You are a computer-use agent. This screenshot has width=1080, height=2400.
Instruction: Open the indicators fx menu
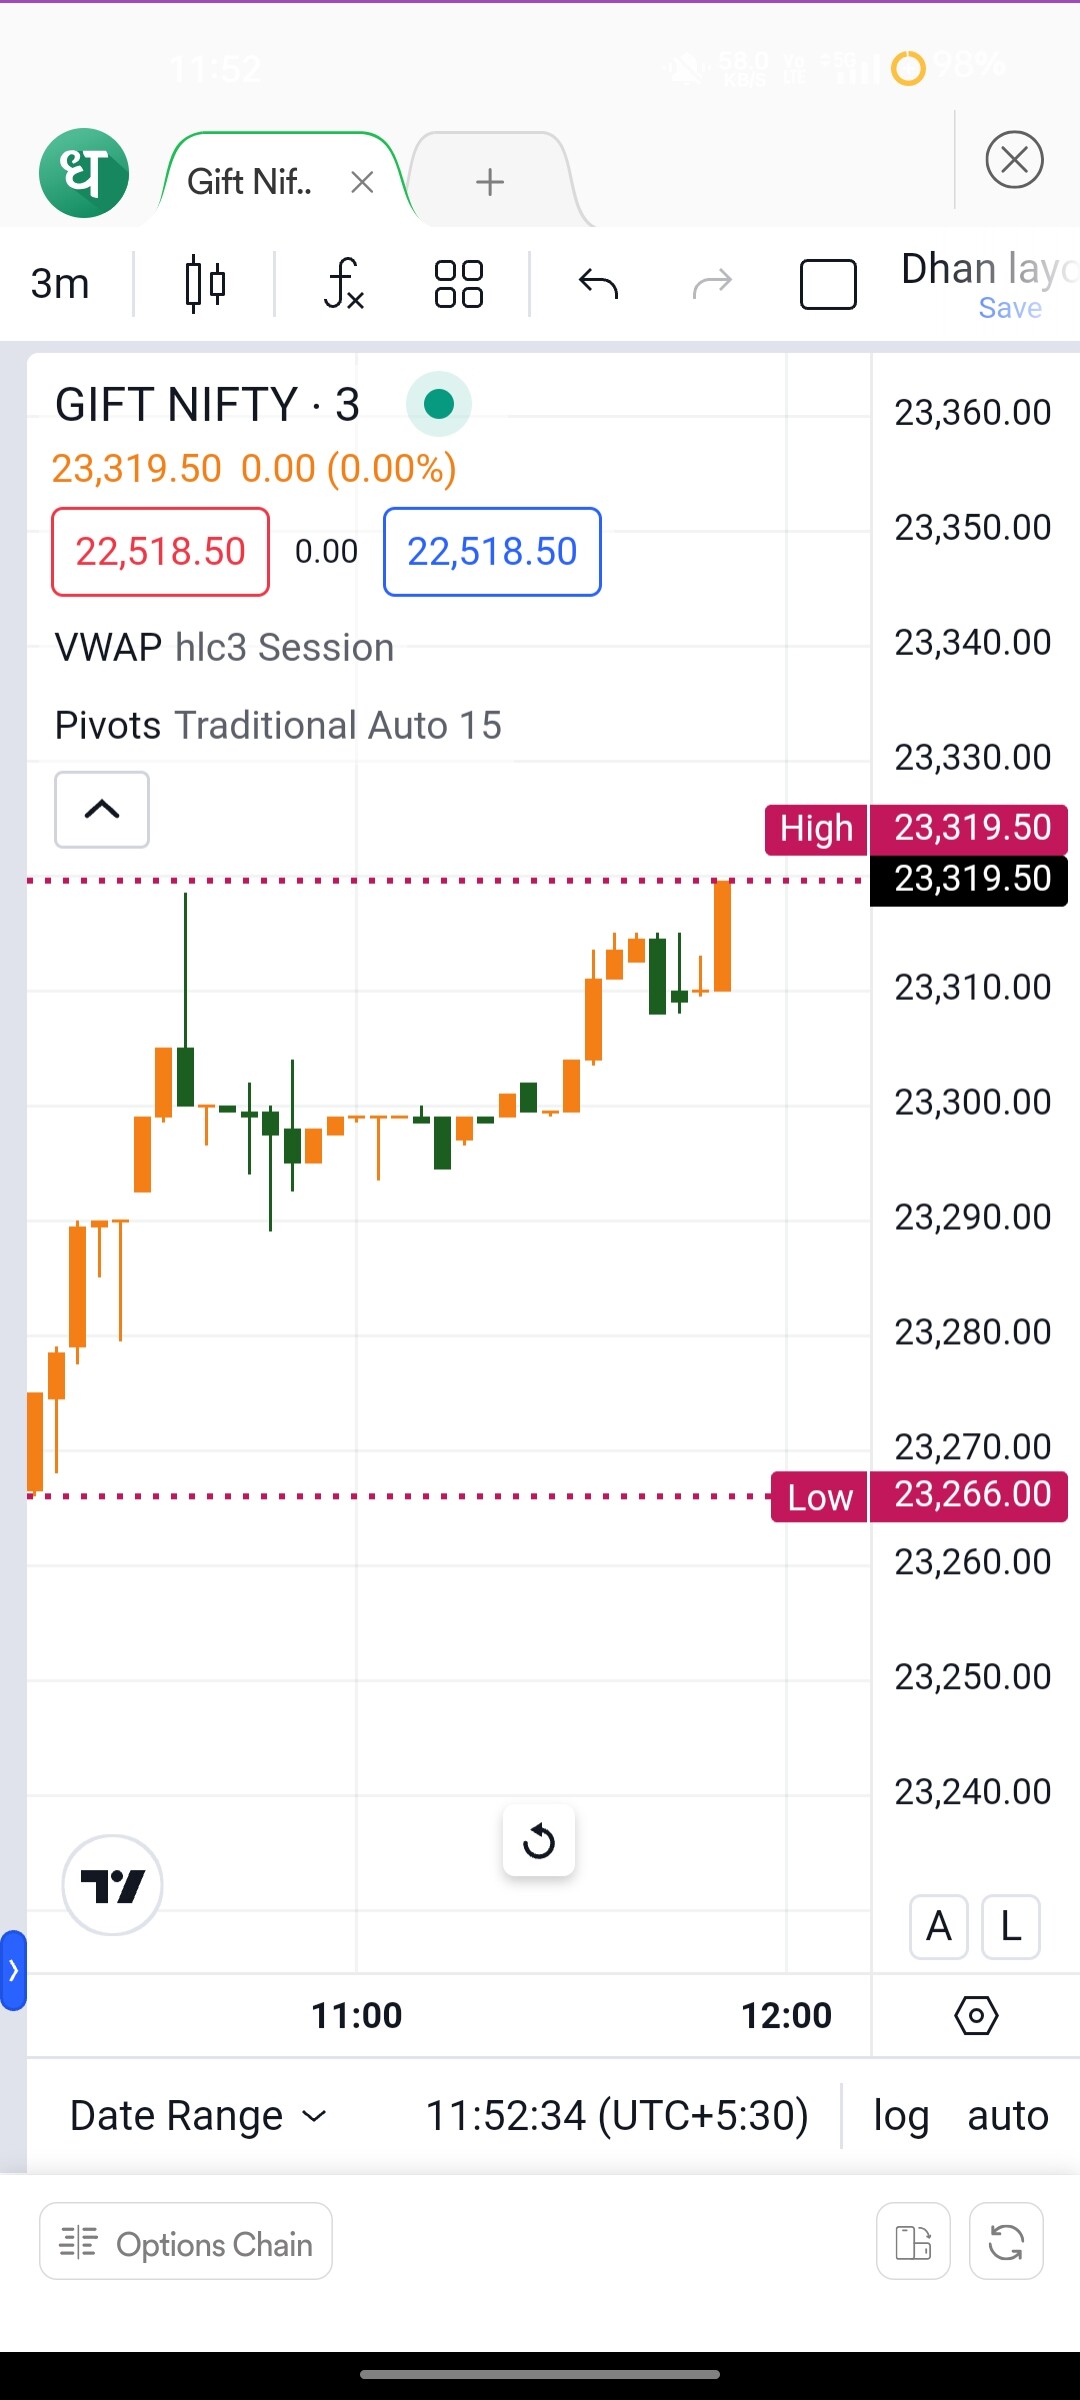343,284
